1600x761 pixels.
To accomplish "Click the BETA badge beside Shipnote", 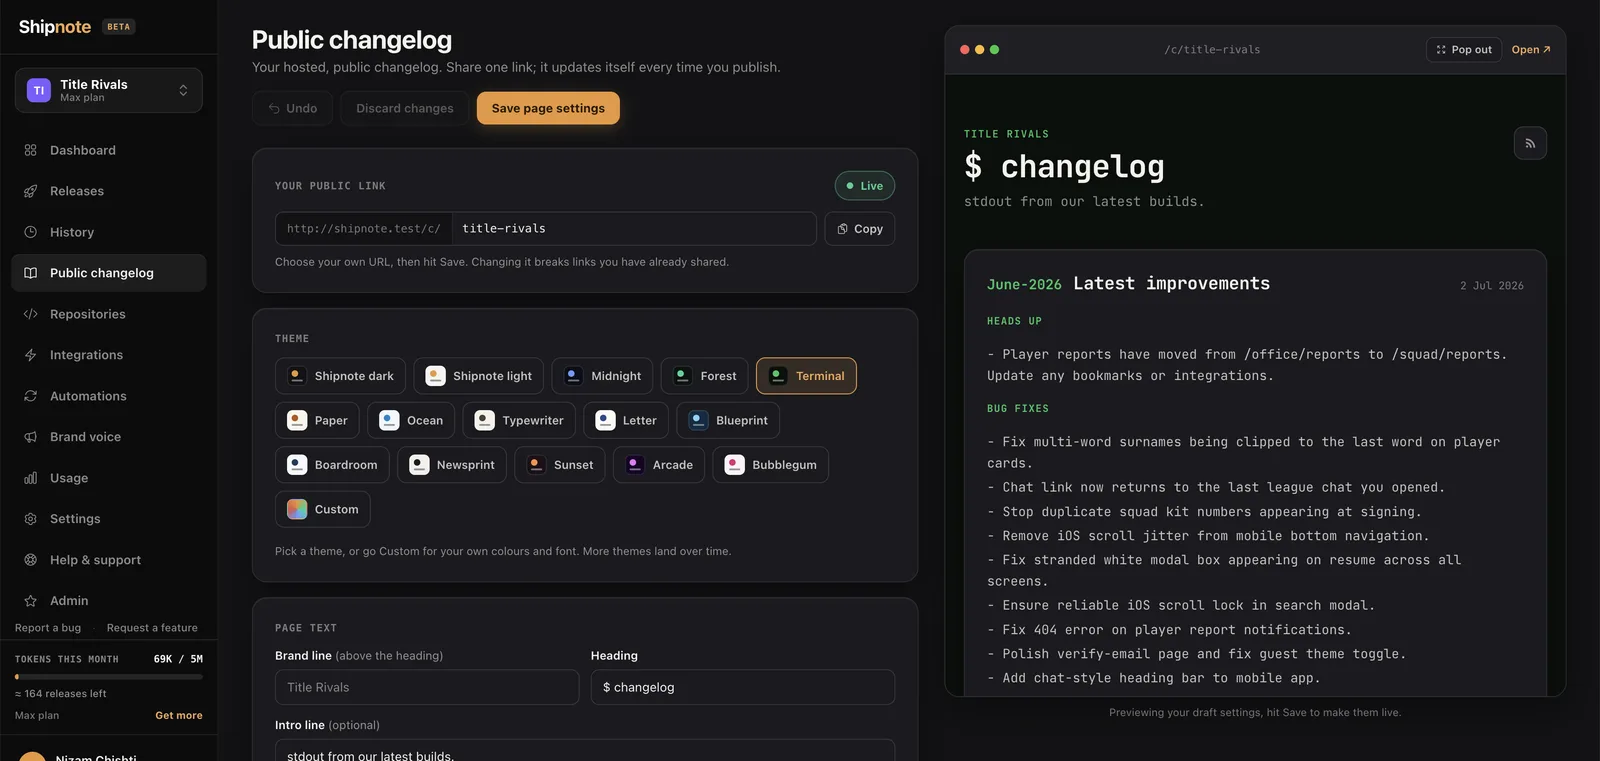I will click(x=119, y=27).
